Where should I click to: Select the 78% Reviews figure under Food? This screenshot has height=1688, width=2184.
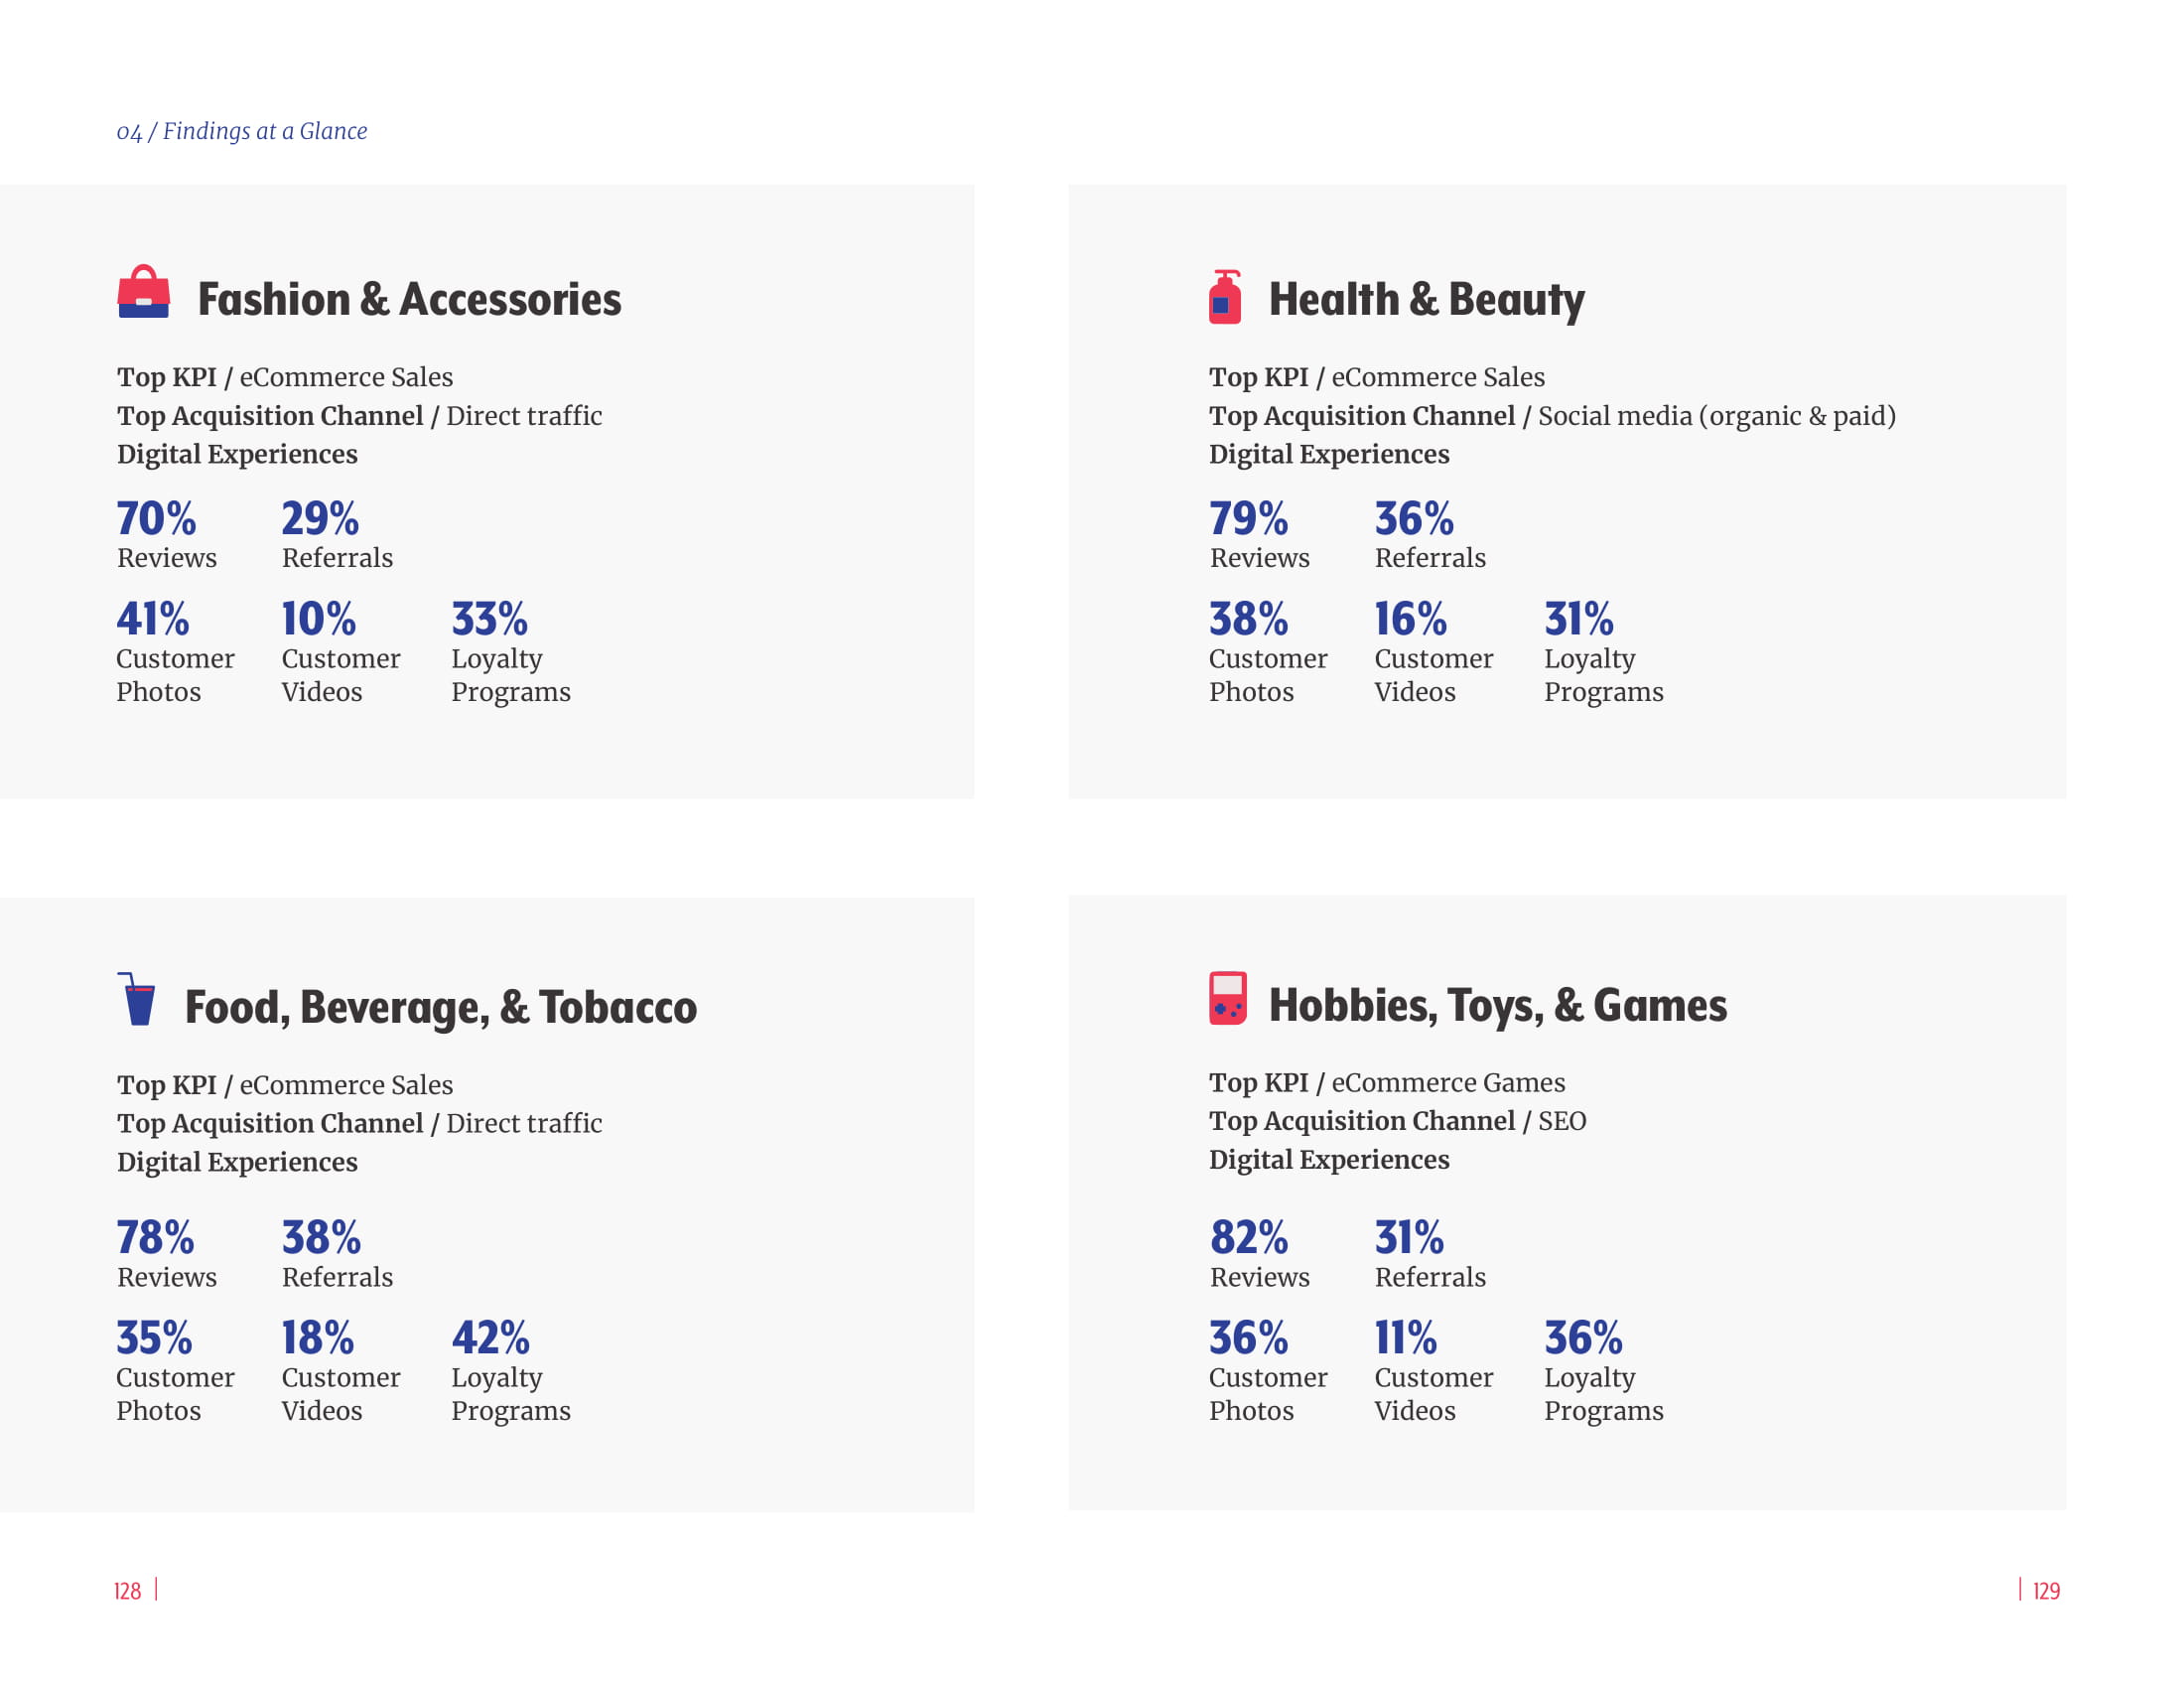[x=155, y=1238]
